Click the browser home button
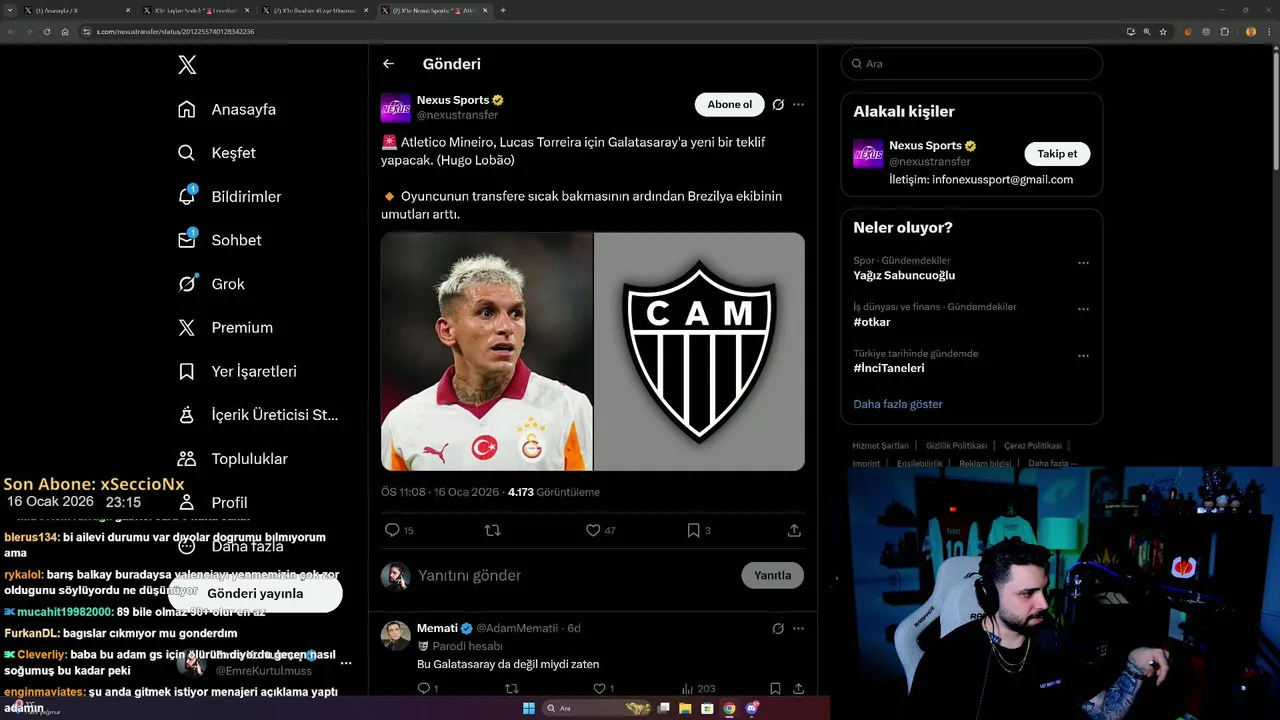 pos(65,31)
